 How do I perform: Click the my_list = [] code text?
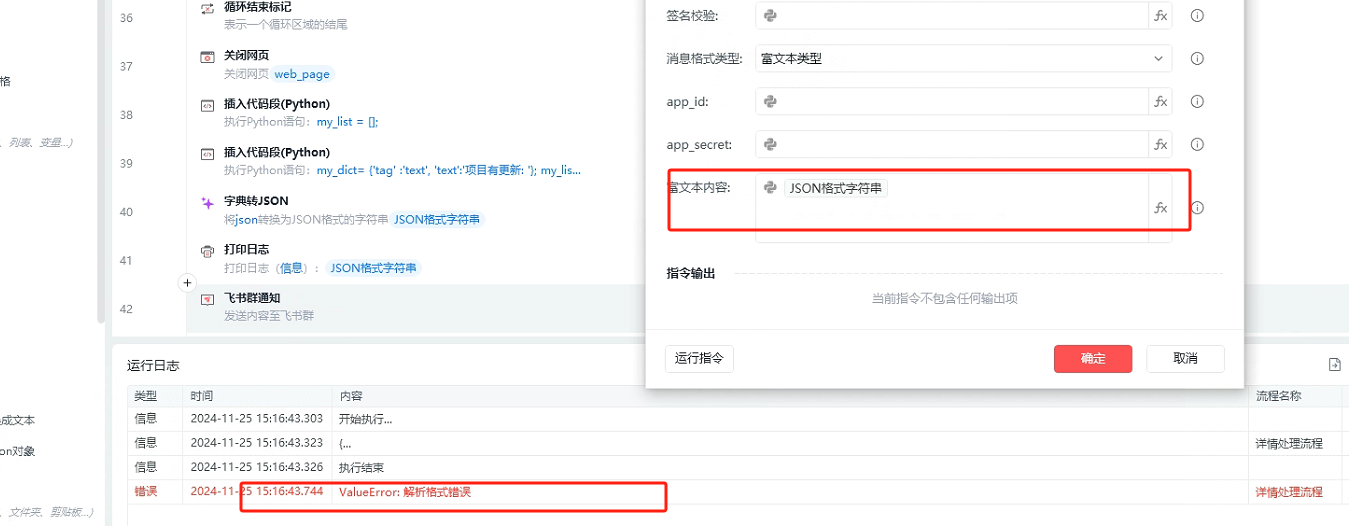(348, 122)
